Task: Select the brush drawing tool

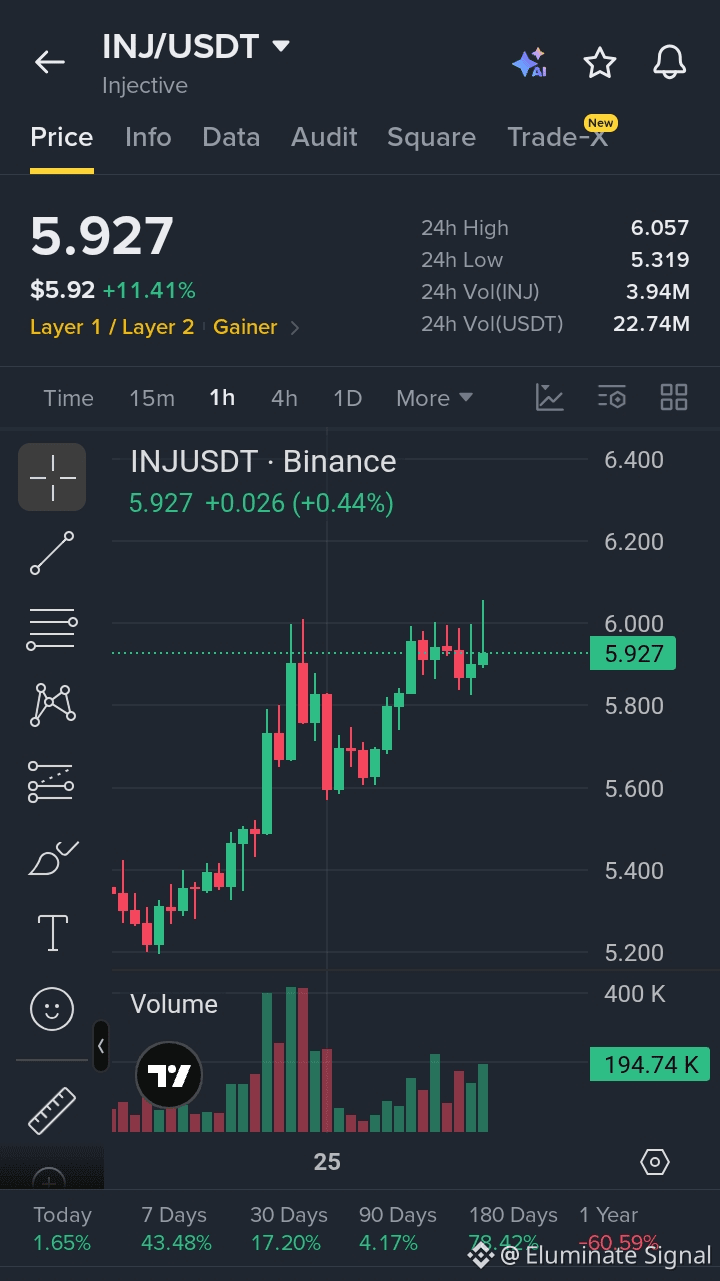Action: 52,858
